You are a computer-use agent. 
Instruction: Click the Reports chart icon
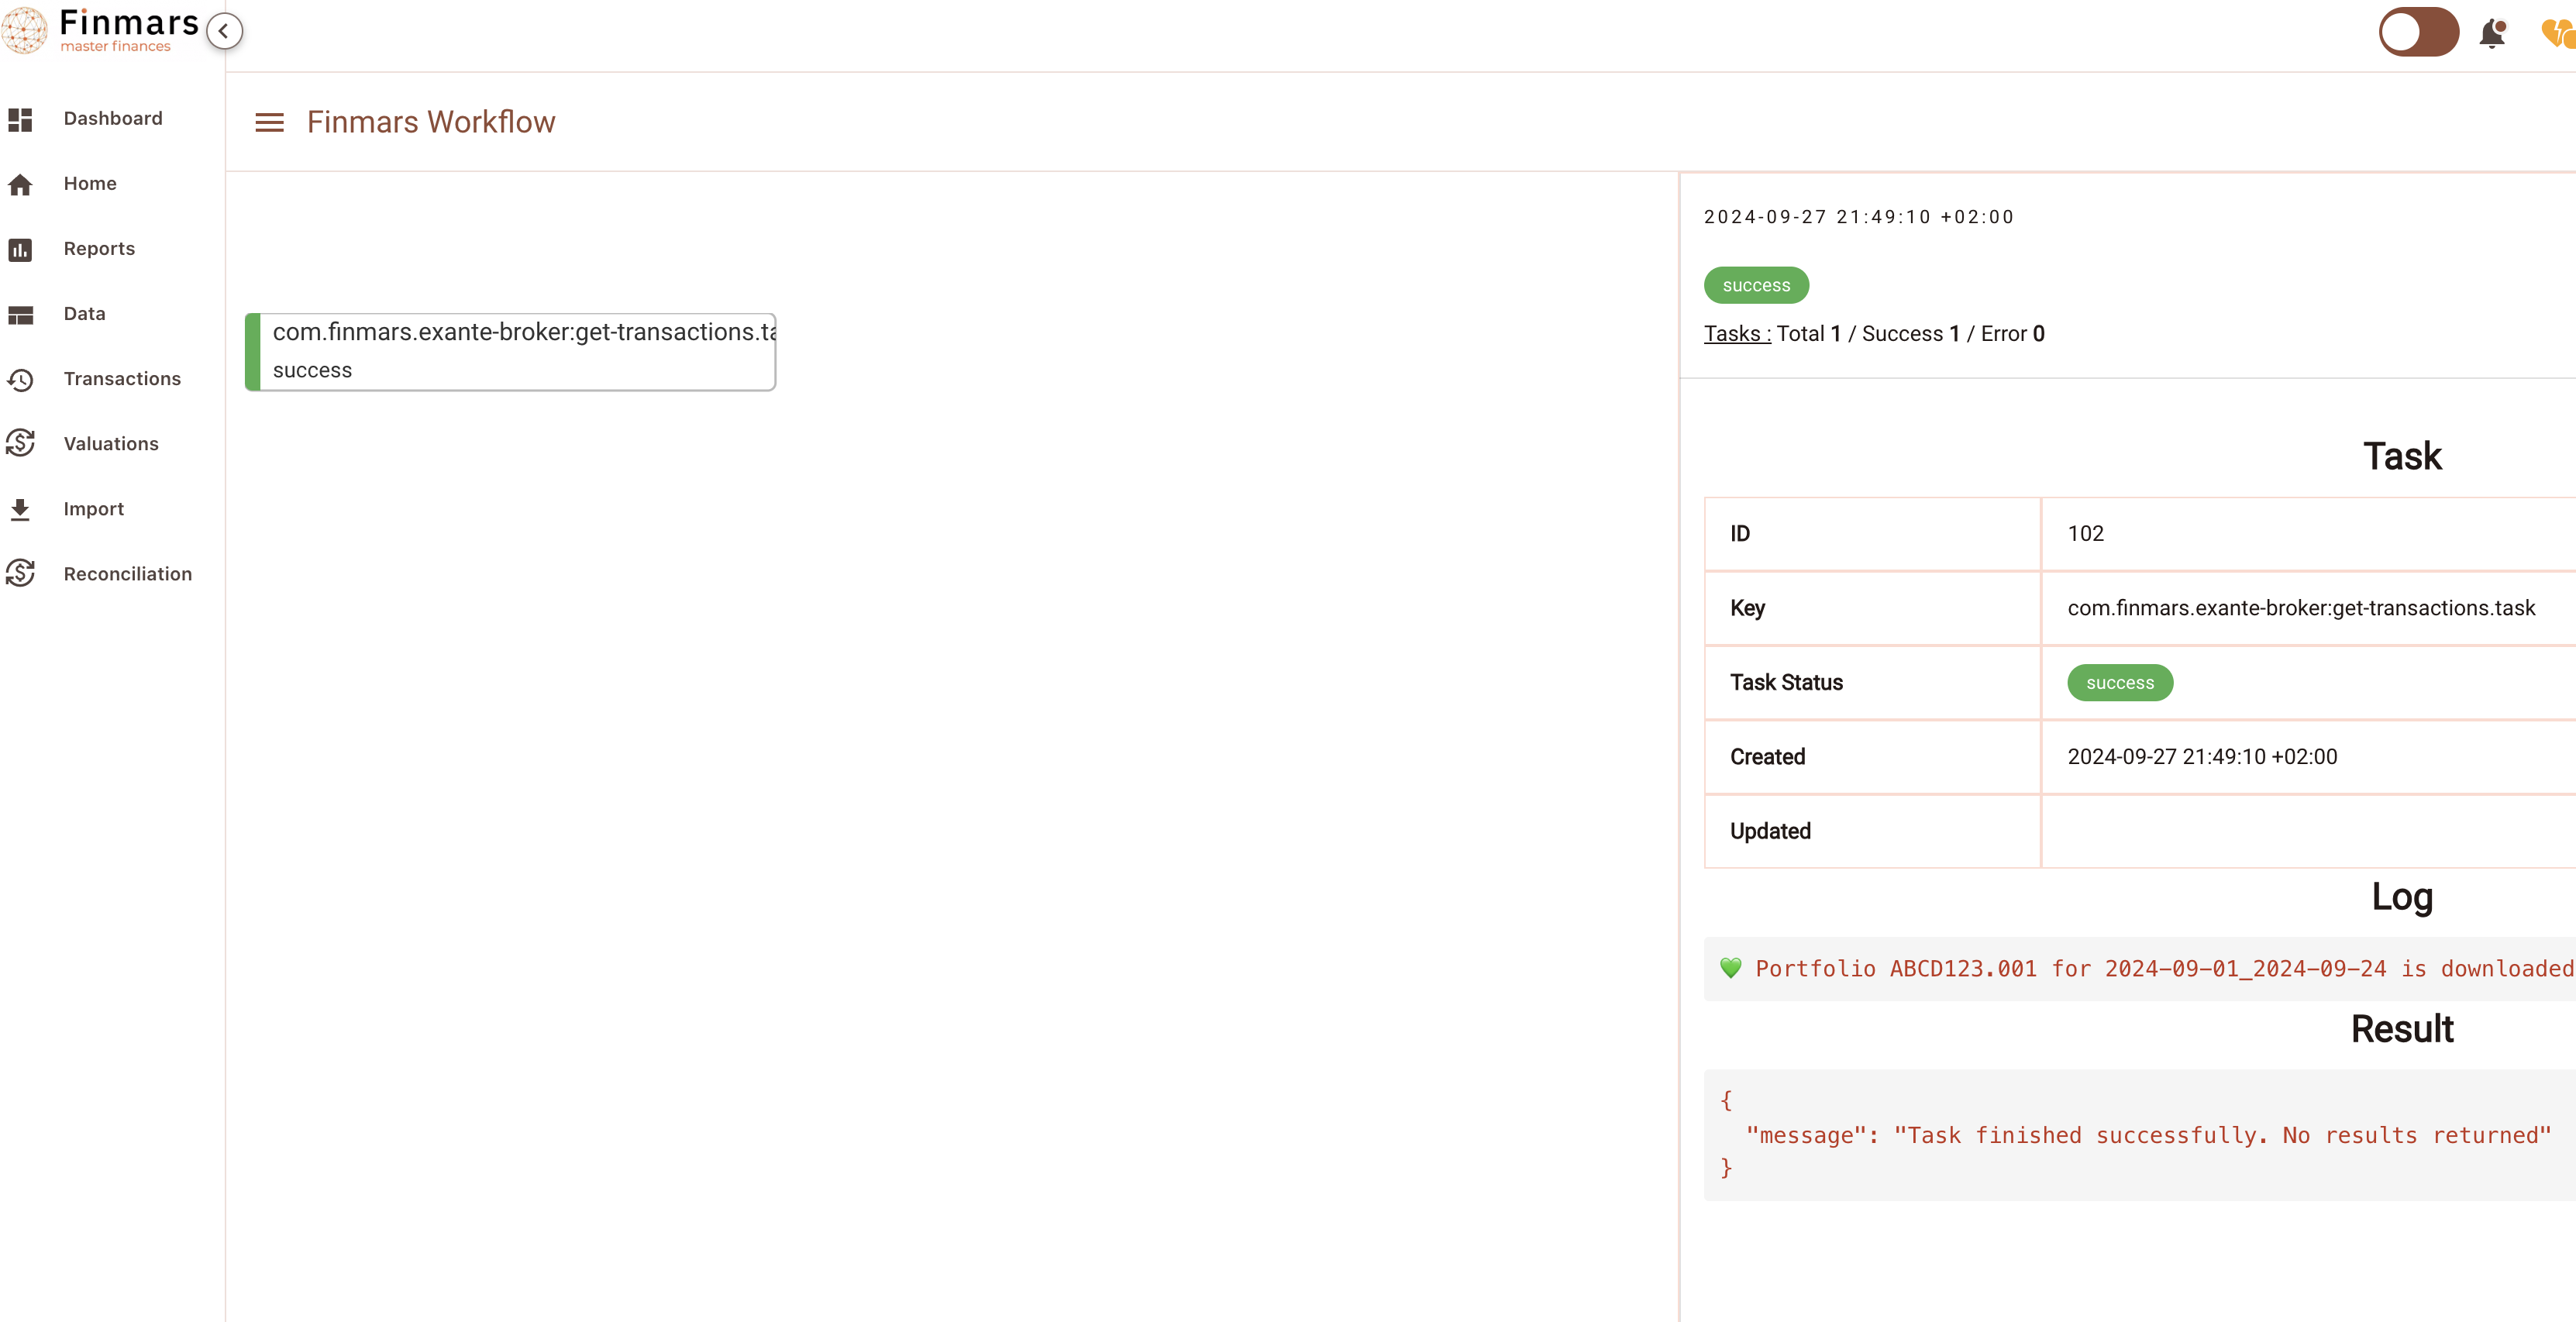point(20,249)
